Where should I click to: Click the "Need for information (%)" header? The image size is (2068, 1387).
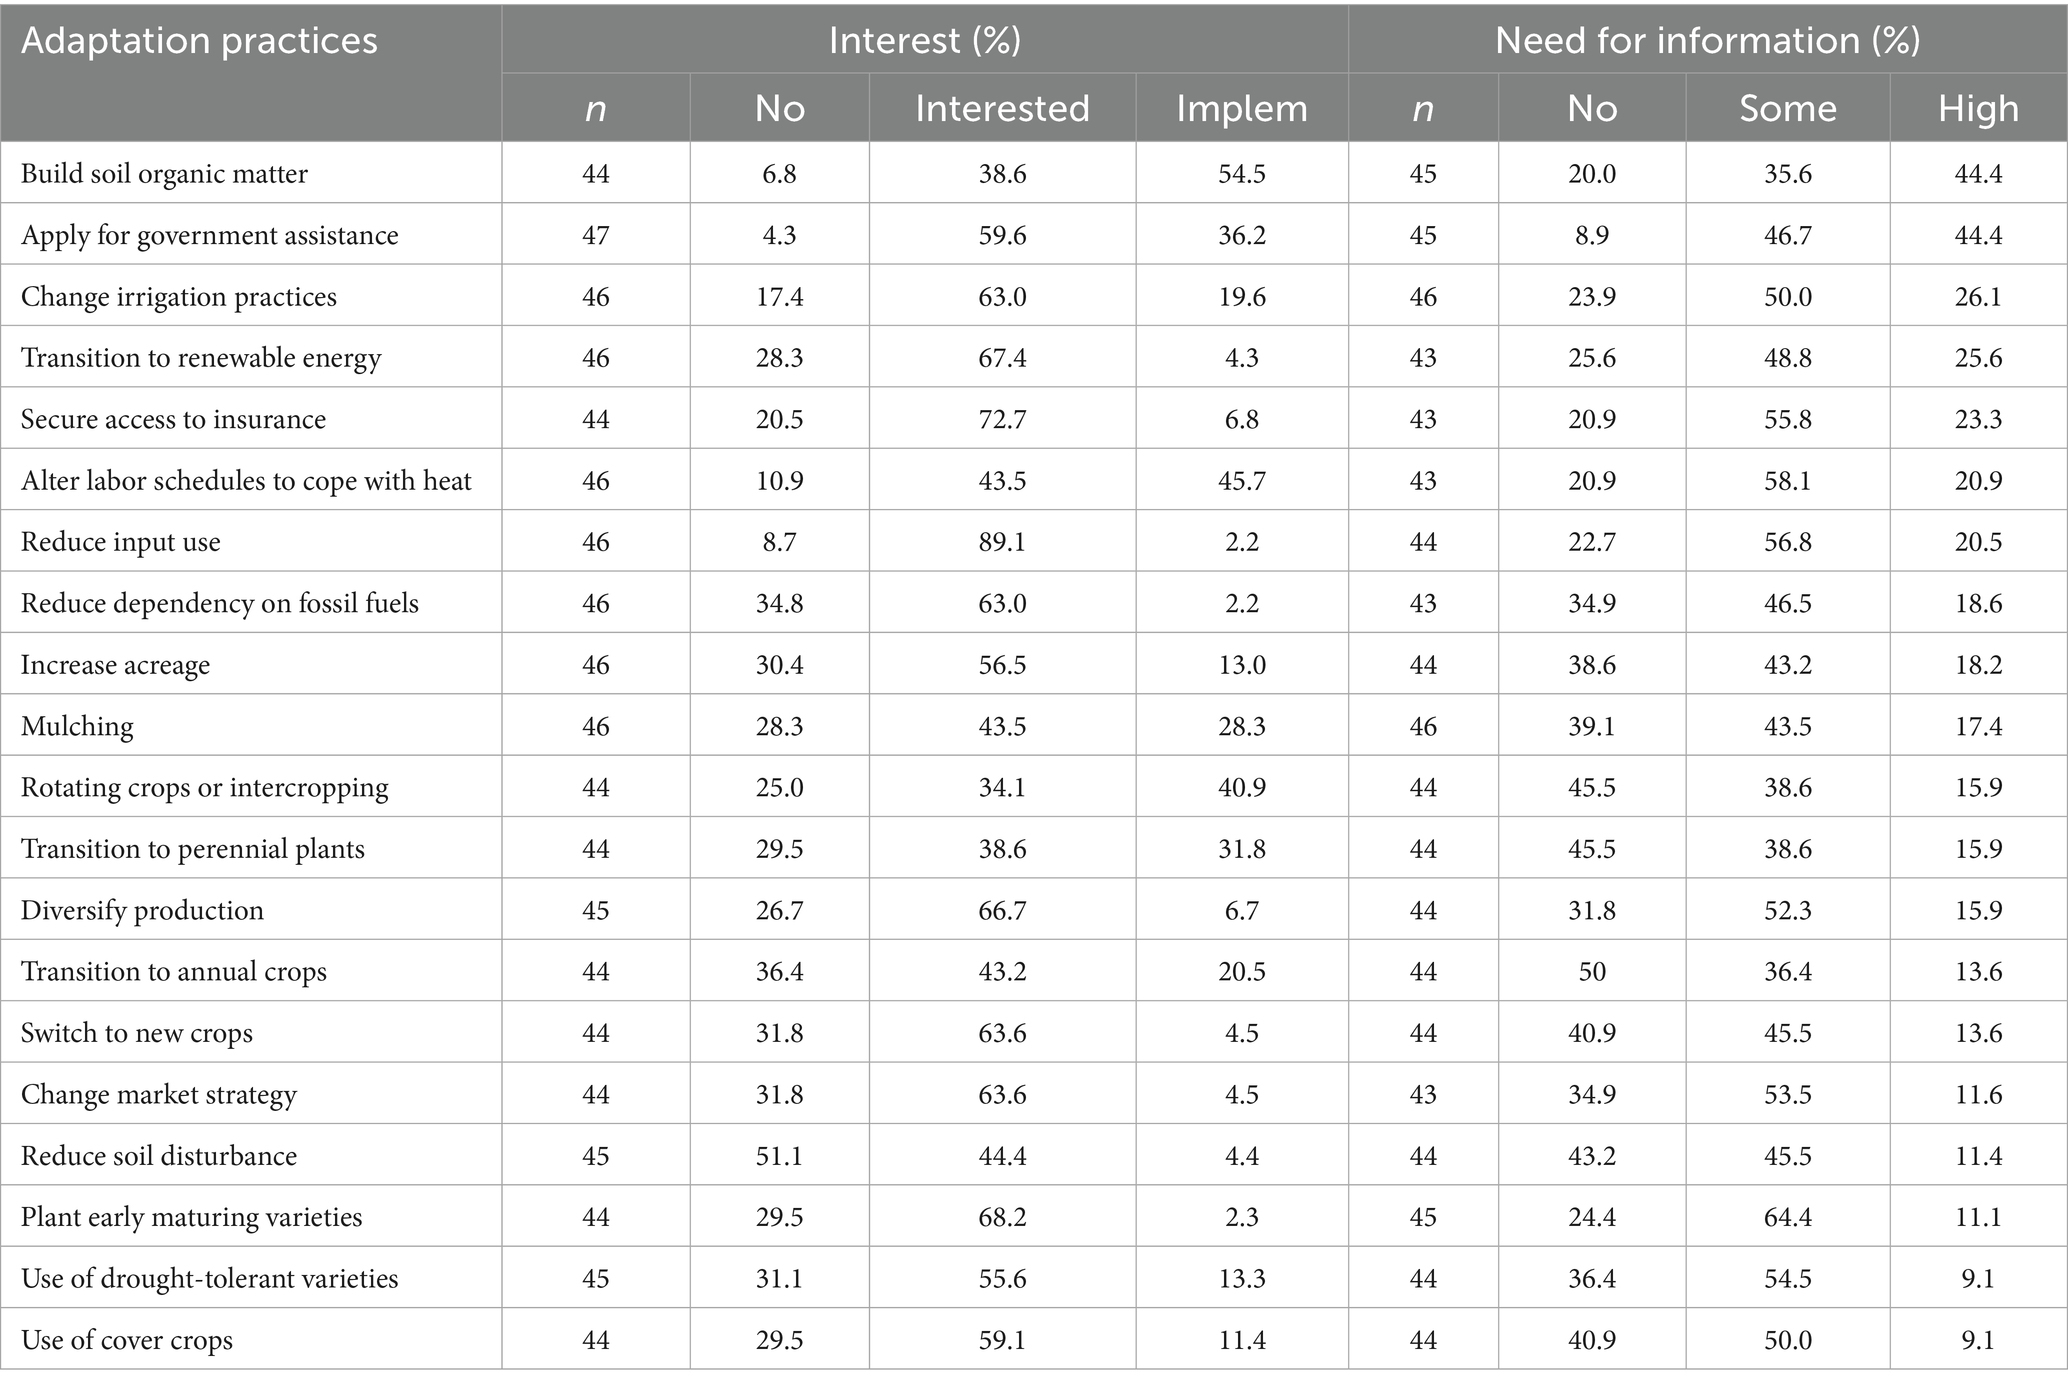point(1707,40)
